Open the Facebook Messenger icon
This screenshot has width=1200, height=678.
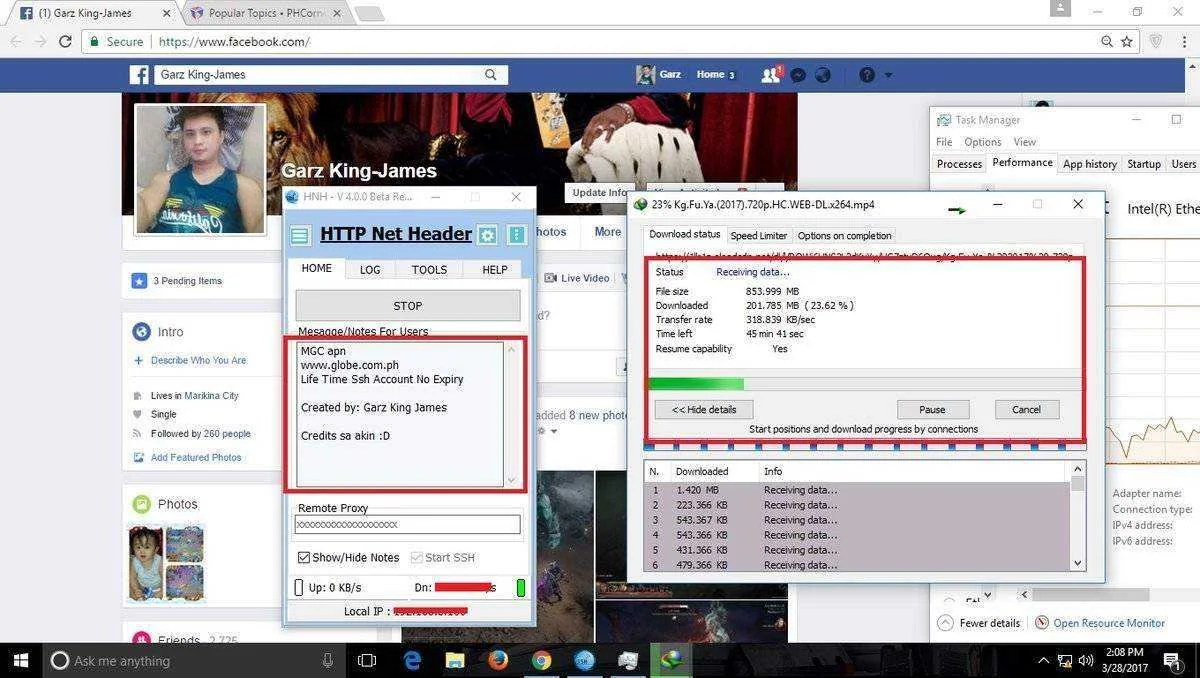point(798,75)
